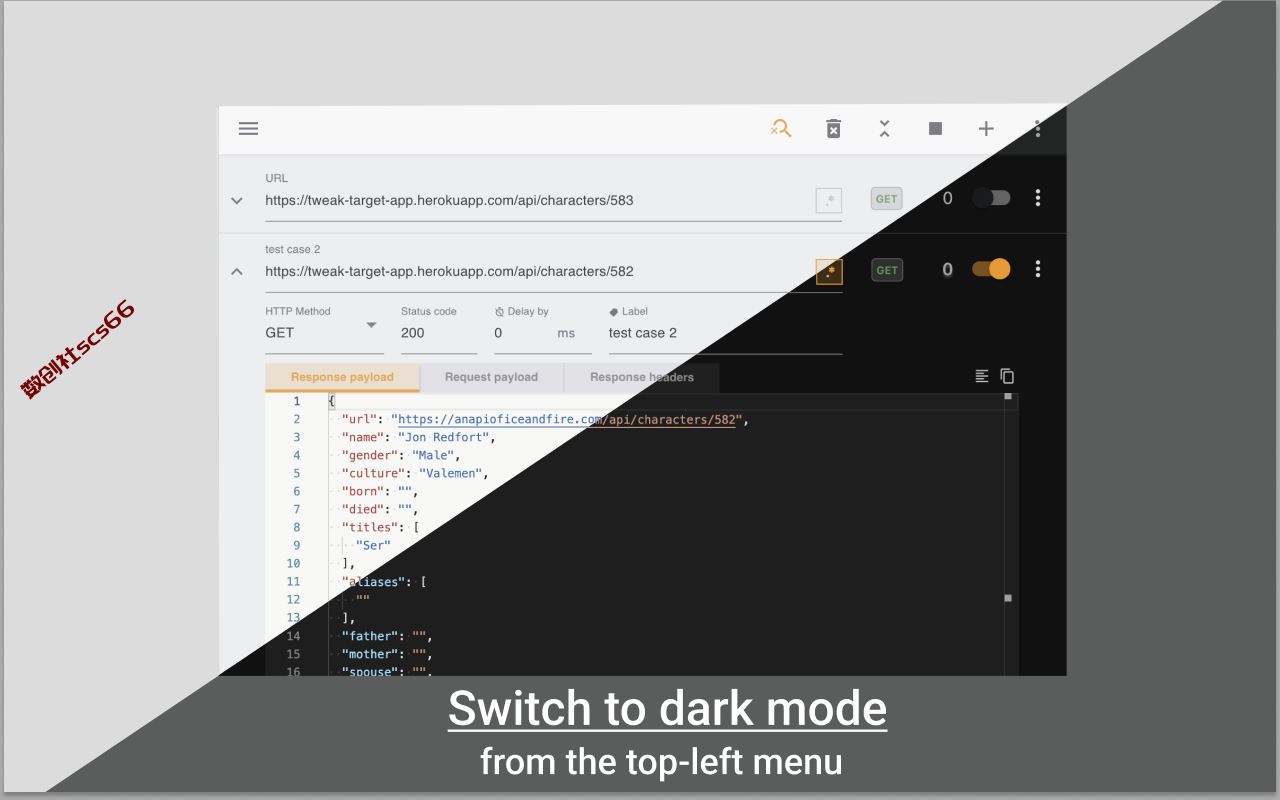The height and width of the screenshot is (800, 1280).
Task: Click the "culture": "Valemen" line
Action: point(414,473)
